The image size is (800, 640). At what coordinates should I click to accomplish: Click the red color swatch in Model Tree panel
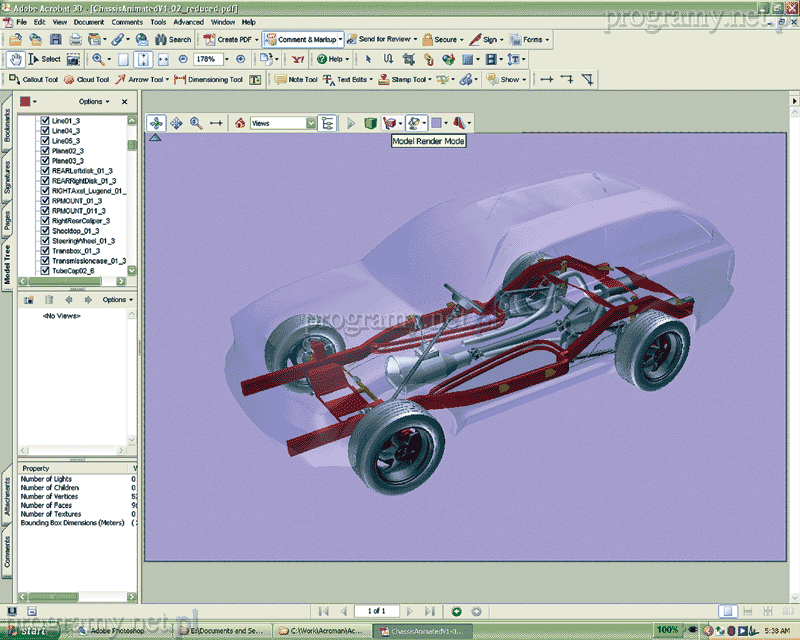pos(25,101)
